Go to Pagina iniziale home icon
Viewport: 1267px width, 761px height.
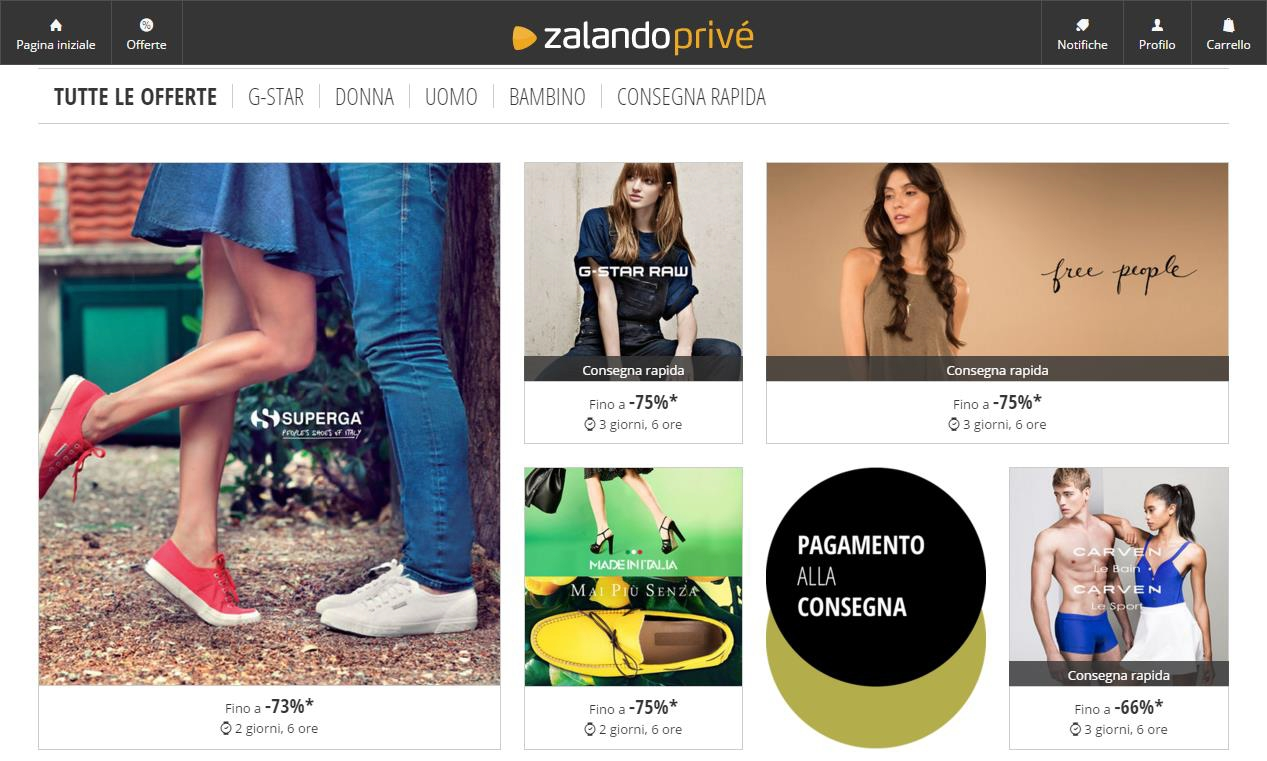pos(56,25)
